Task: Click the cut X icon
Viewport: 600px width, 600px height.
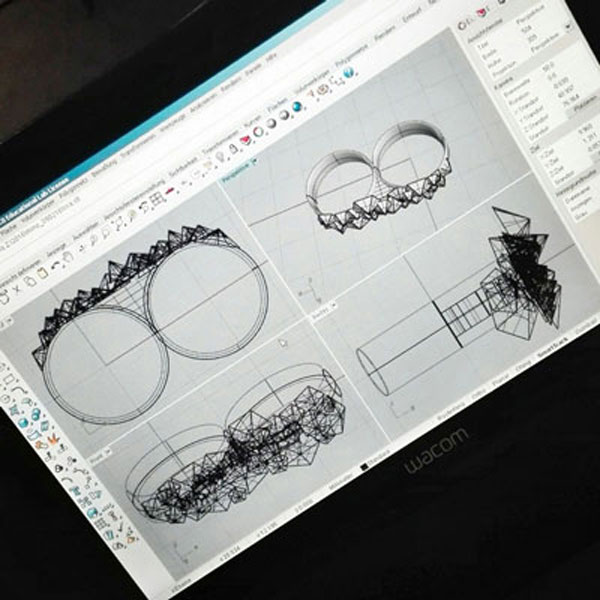Action: [x=16, y=290]
